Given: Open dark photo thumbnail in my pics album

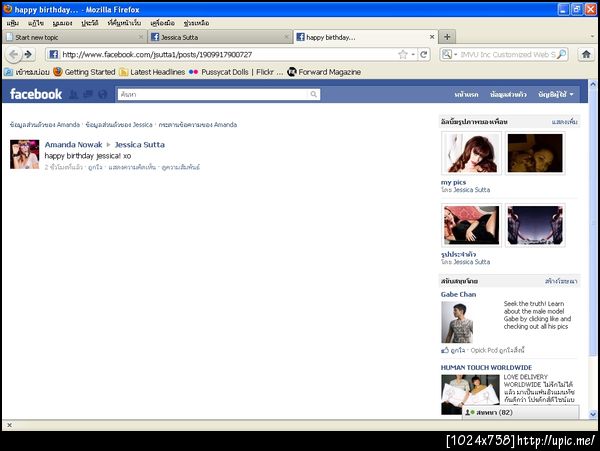Looking at the screenshot, I should [x=535, y=153].
